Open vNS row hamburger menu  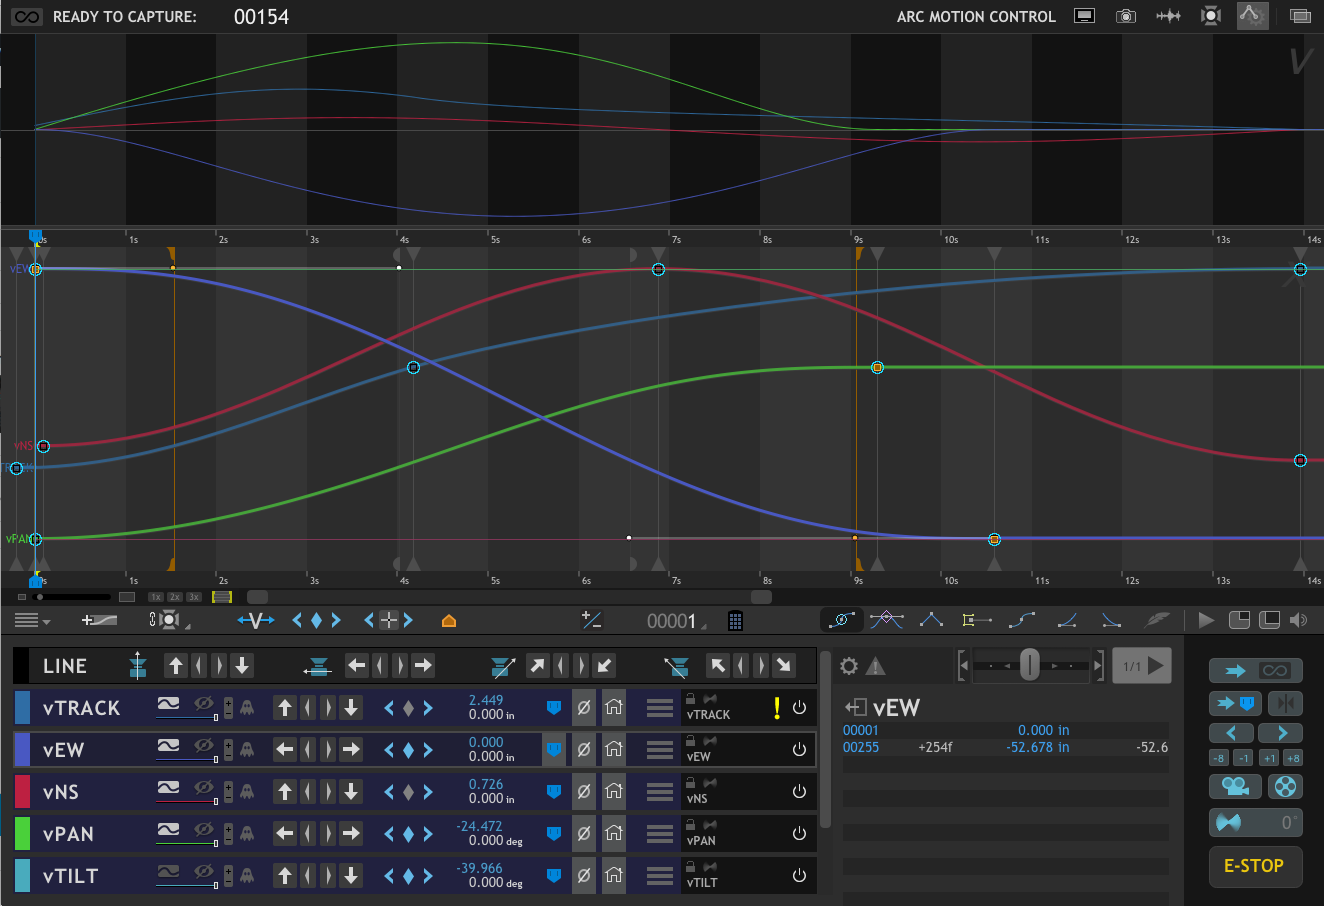click(x=660, y=792)
